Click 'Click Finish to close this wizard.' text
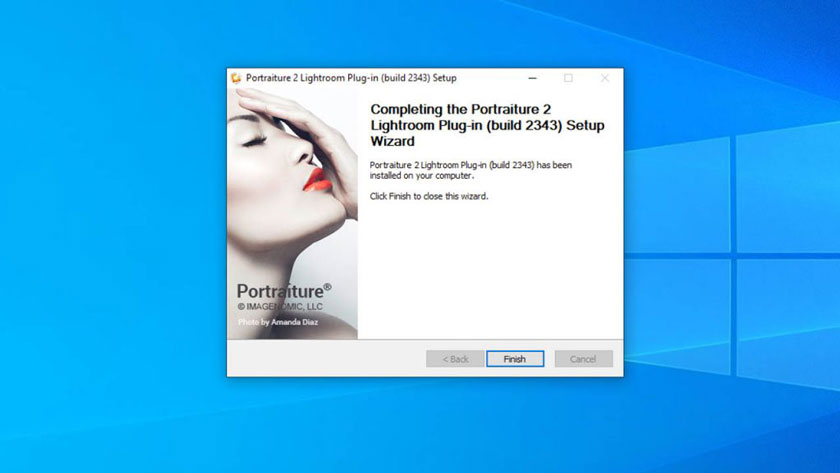This screenshot has width=840, height=473. tap(429, 196)
